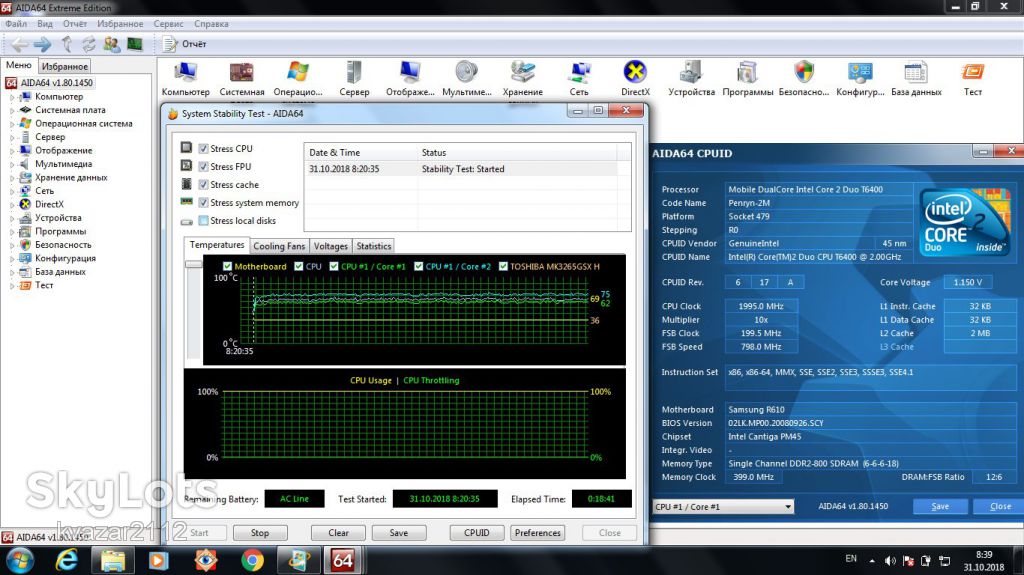Click the users toolbar icon
This screenshot has height=575, width=1024.
click(112, 44)
